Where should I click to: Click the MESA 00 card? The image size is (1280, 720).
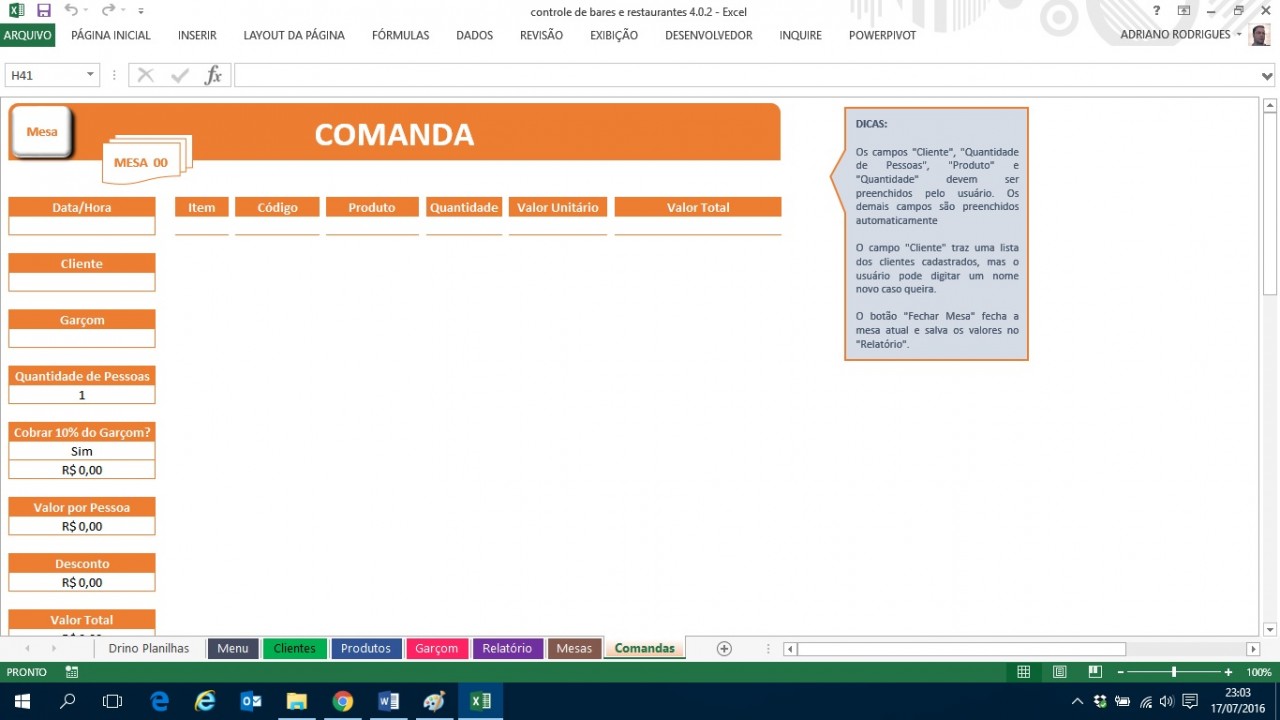pos(144,160)
